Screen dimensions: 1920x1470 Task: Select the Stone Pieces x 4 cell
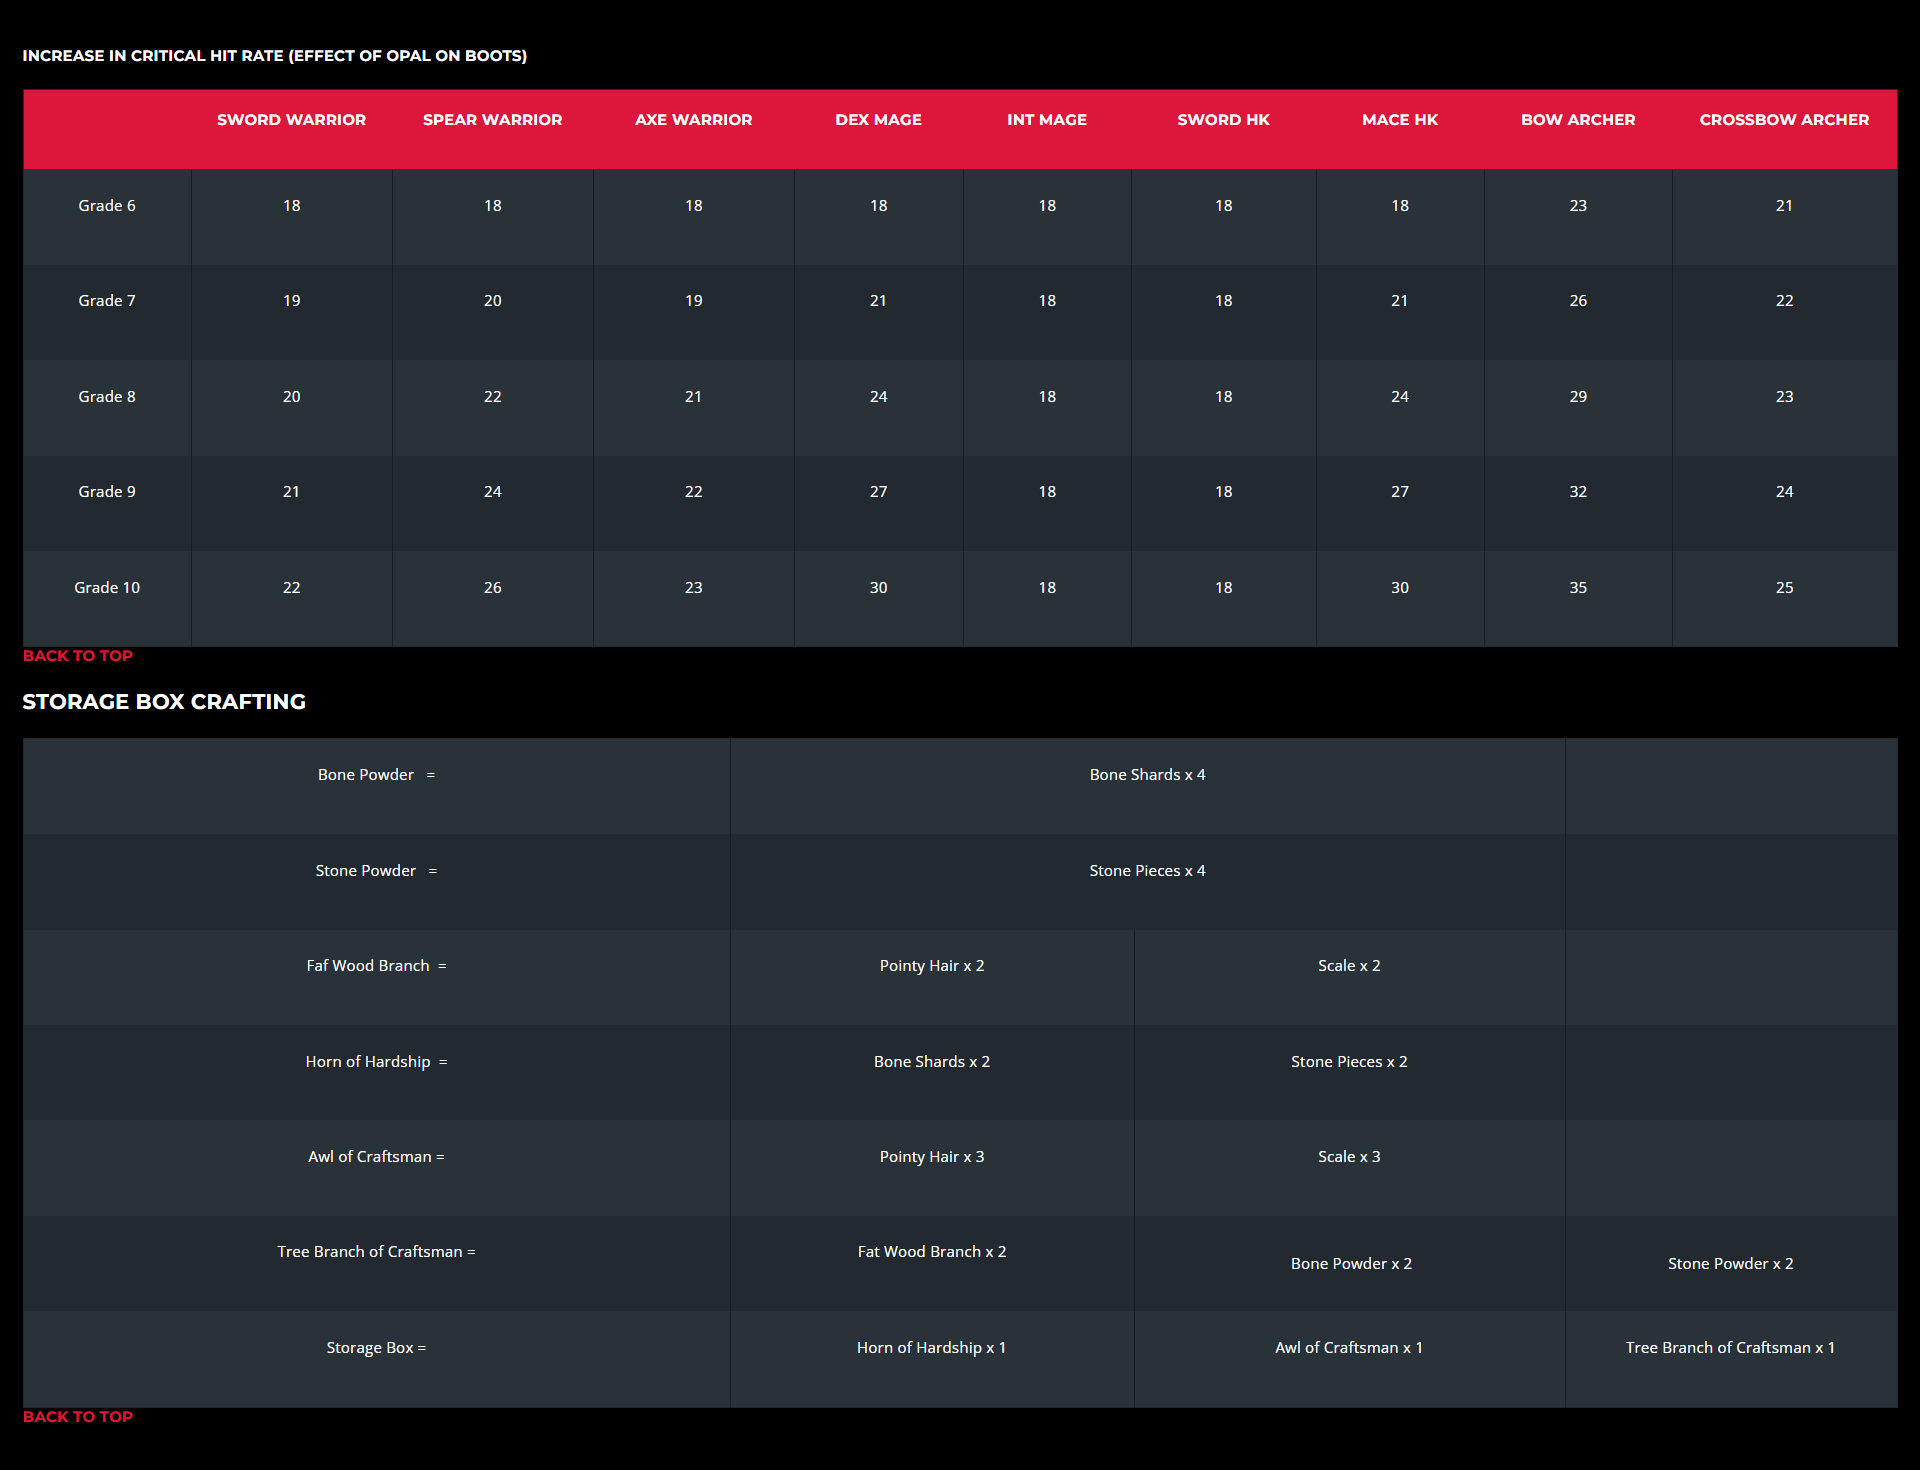click(1147, 871)
